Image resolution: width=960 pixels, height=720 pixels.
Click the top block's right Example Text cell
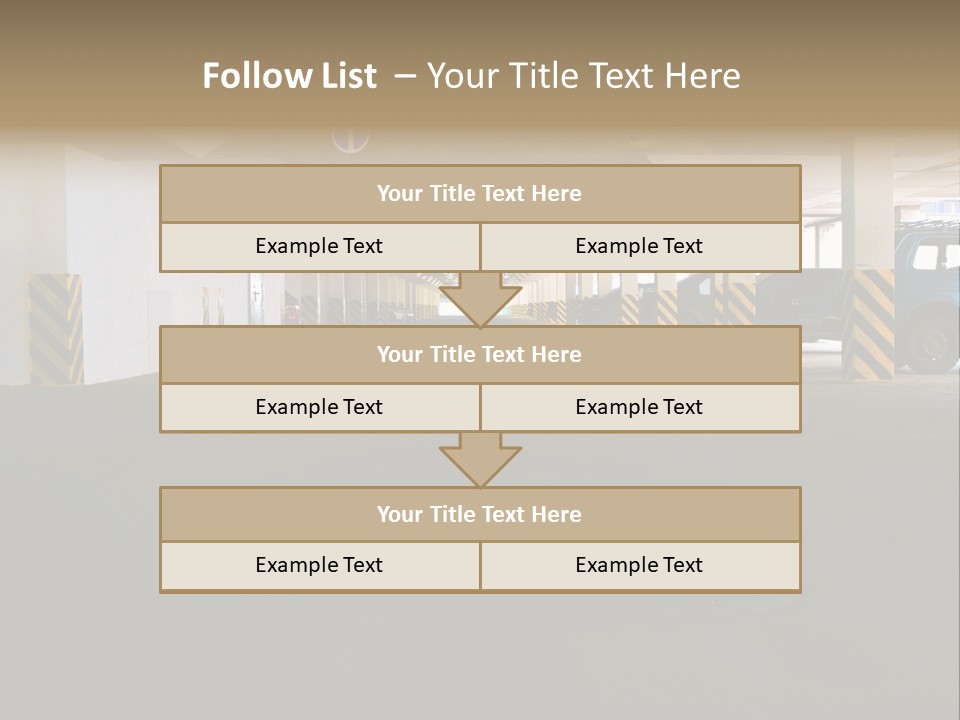pos(639,246)
